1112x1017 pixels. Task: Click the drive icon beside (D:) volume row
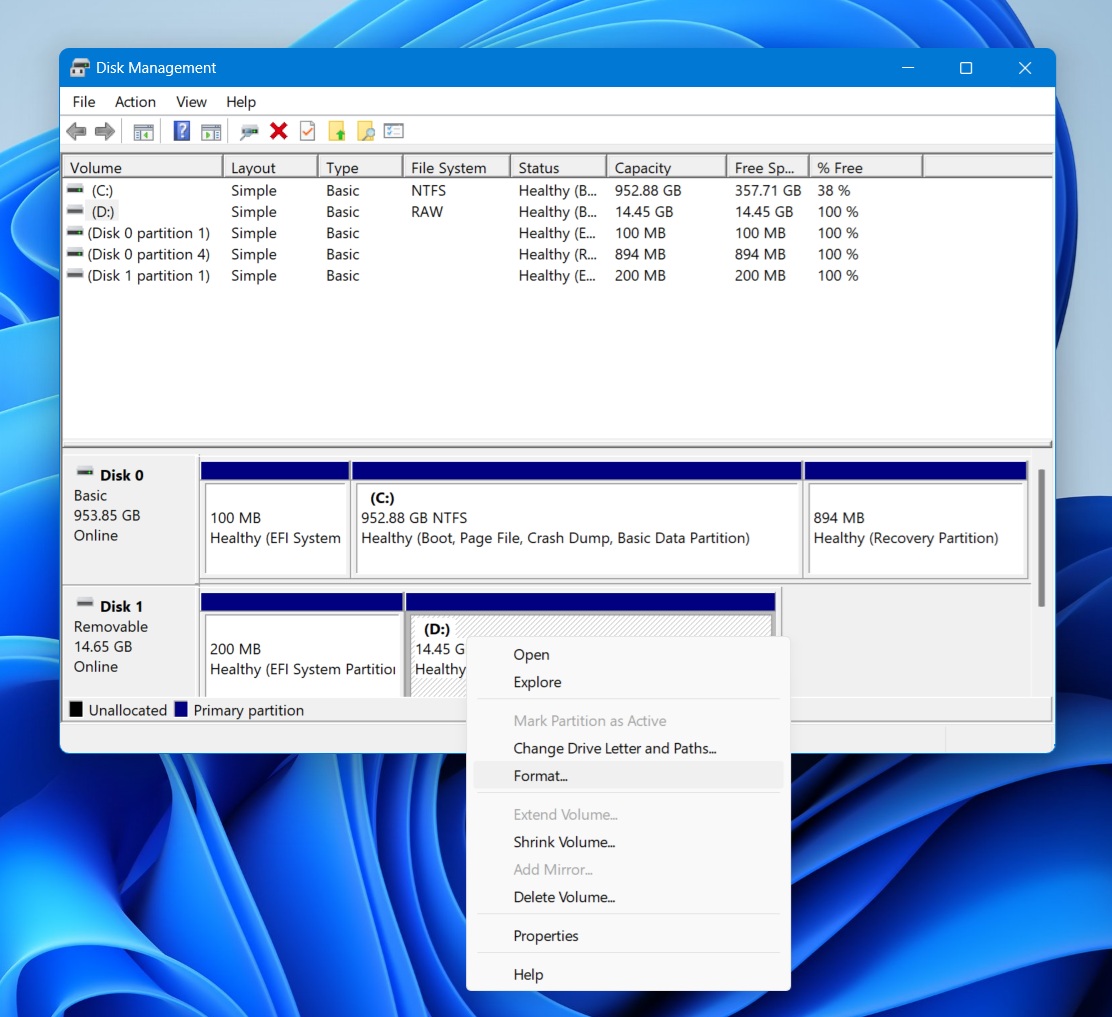[x=75, y=211]
